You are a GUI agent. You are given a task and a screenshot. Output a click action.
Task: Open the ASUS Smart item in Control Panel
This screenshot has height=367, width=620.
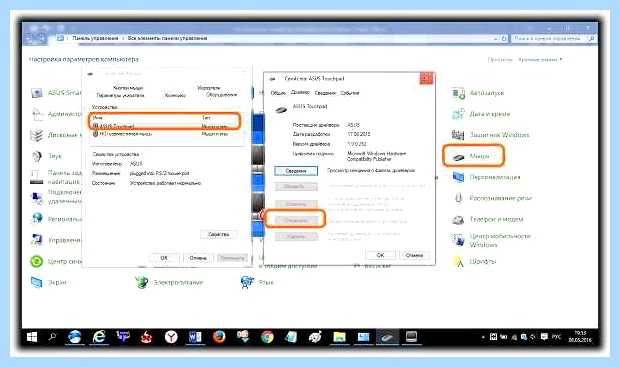(x=55, y=93)
